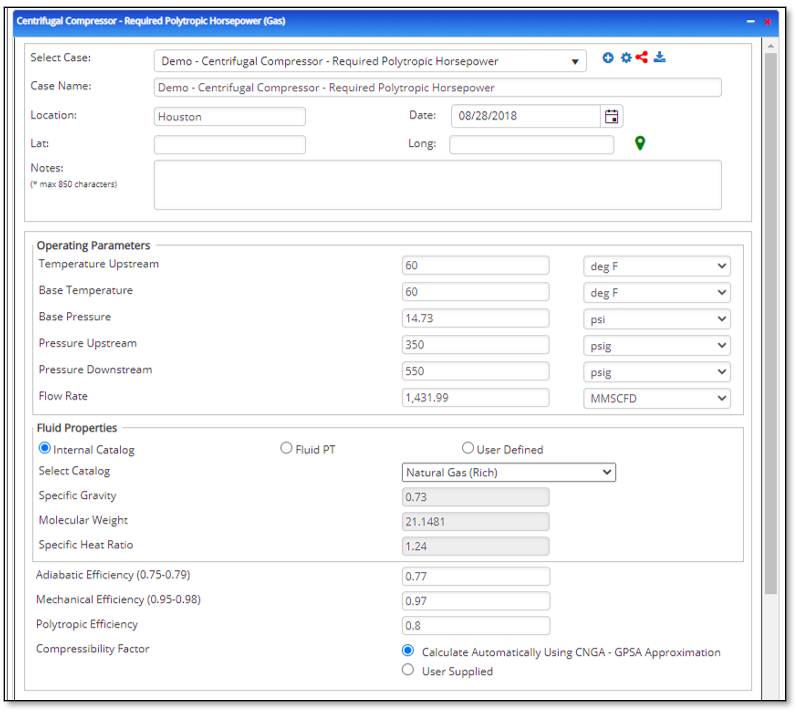The image size is (797, 712).
Task: Click the red share case icon
Action: click(642, 58)
